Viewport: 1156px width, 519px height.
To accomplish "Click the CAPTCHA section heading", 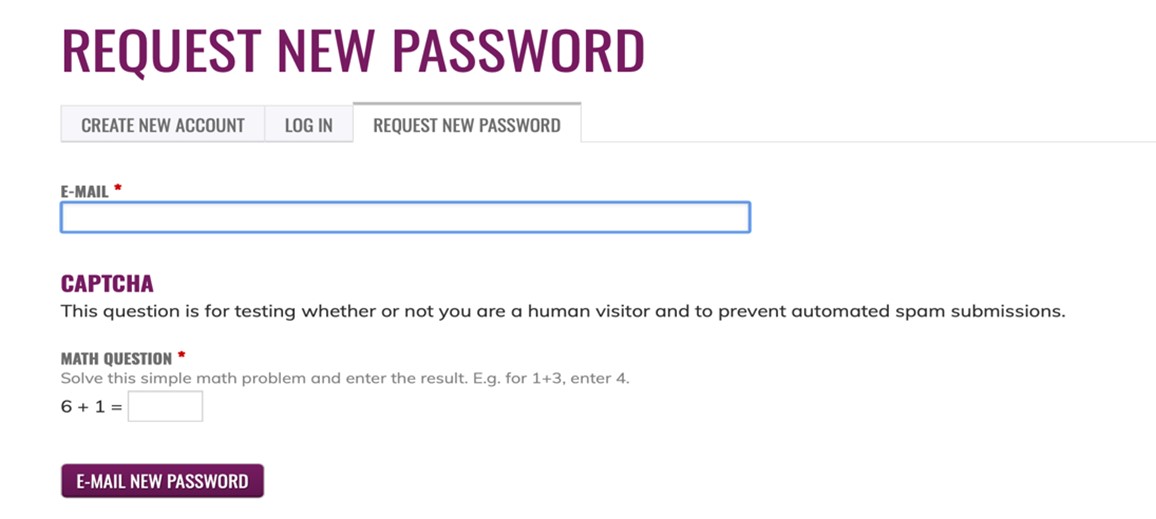I will (107, 284).
